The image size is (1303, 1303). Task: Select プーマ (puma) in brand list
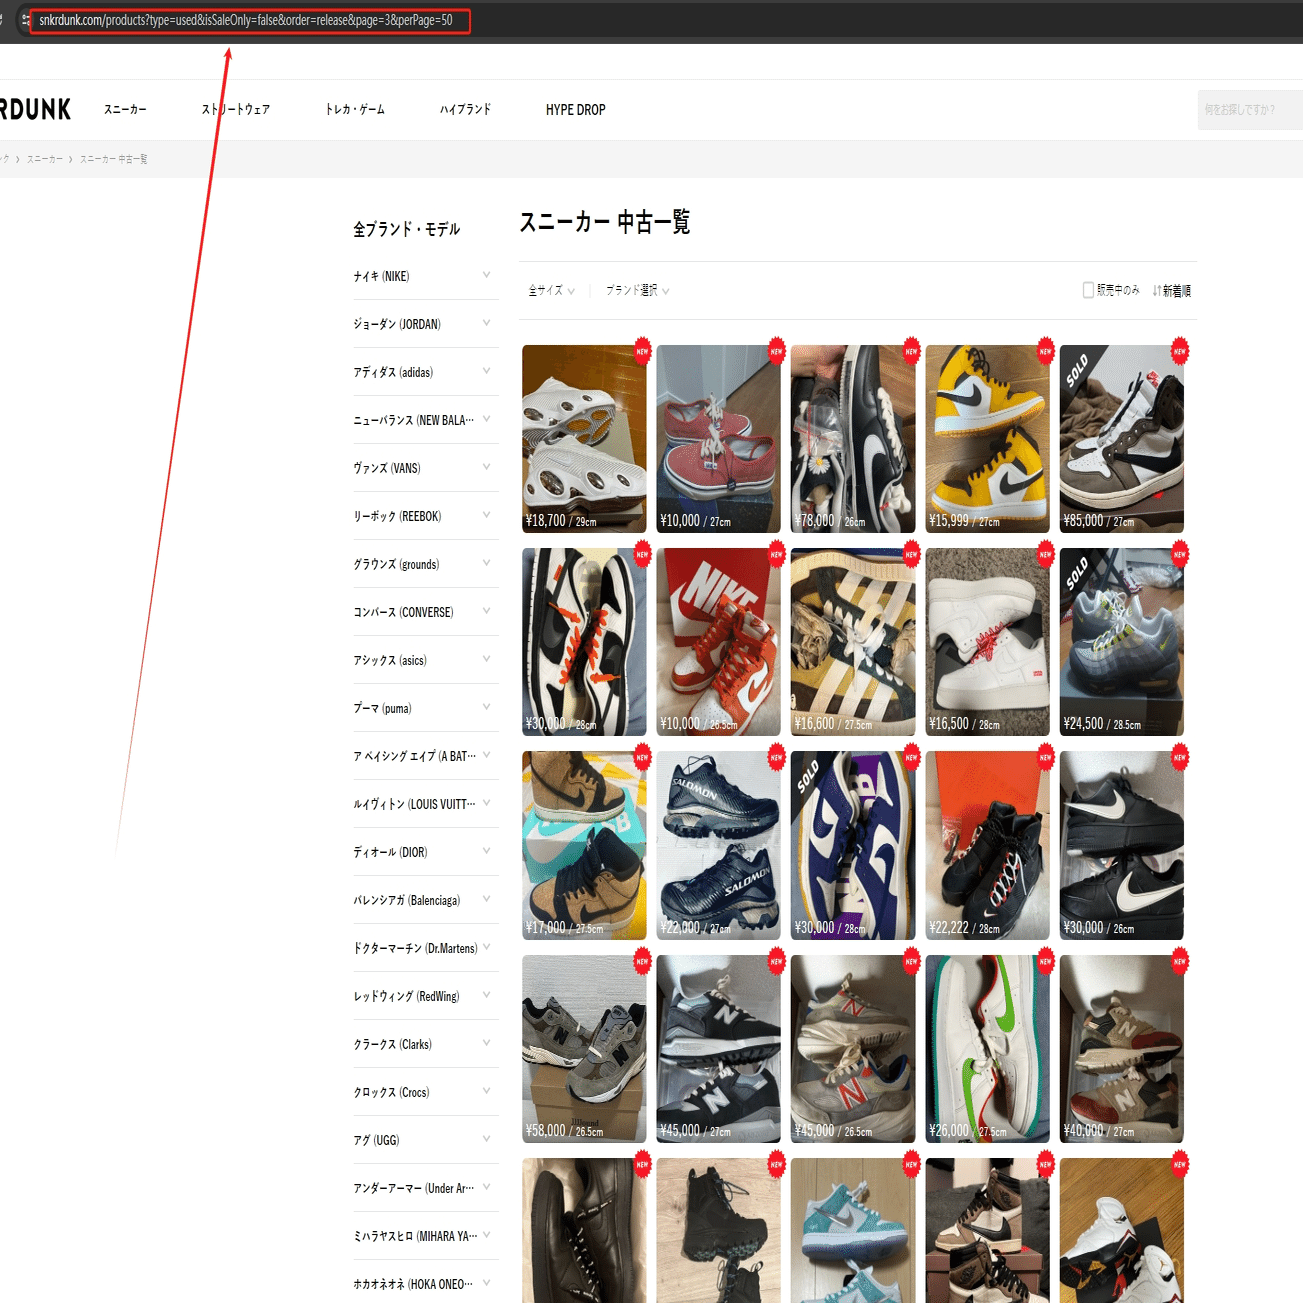pos(425,708)
